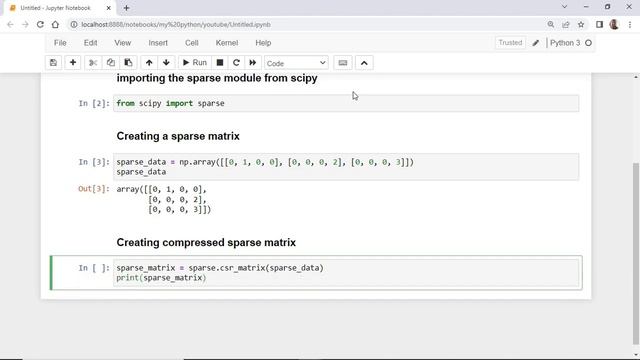This screenshot has height=360, width=640.
Task: Select the 'Creating a sparse matrix' heading
Action: 178,136
